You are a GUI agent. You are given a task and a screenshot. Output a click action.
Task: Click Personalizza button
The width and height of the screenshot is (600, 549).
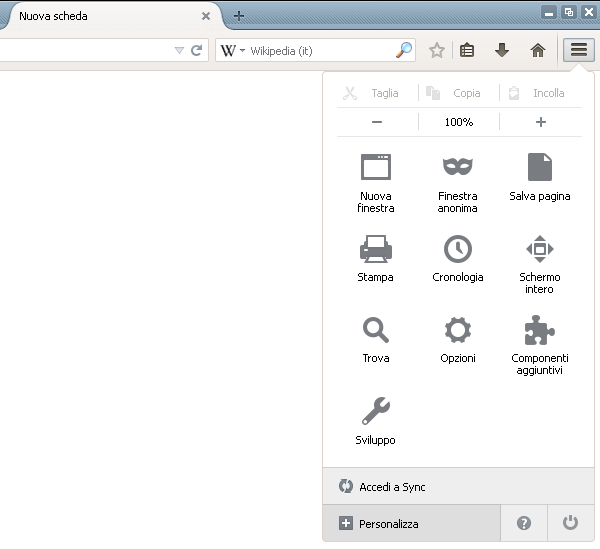[x=411, y=523]
